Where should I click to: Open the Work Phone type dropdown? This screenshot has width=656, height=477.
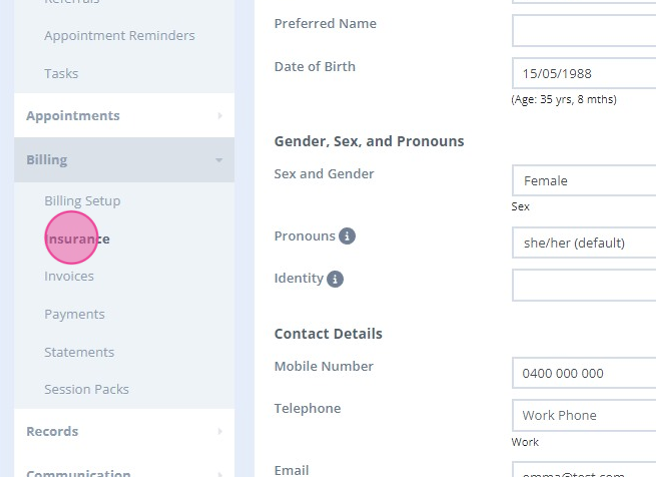click(x=584, y=415)
